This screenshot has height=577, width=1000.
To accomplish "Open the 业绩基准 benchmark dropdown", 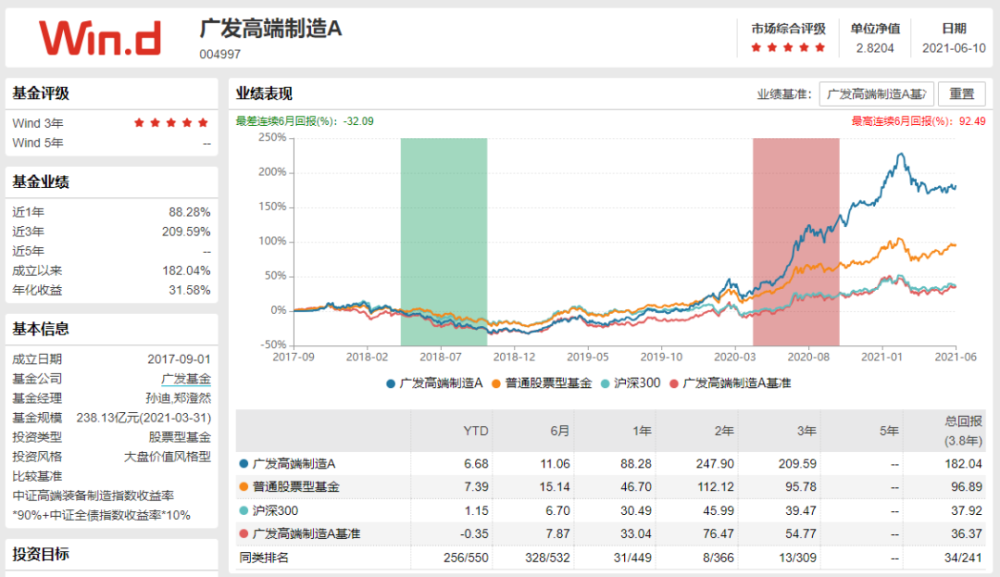I will [x=876, y=94].
